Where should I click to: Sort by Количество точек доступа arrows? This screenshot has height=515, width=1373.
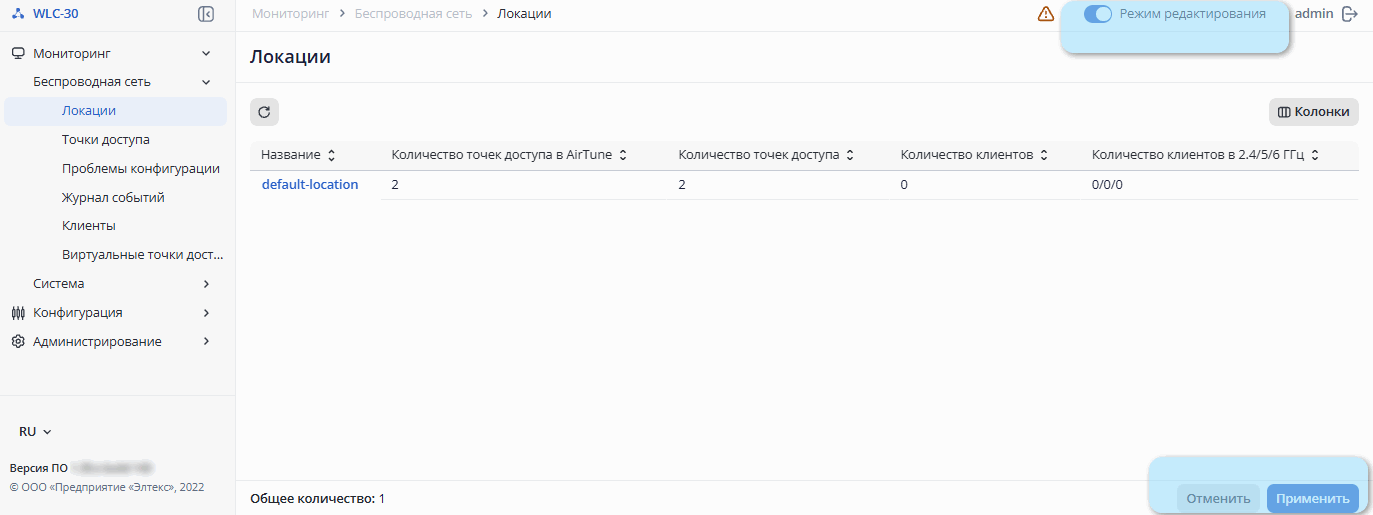coord(850,156)
